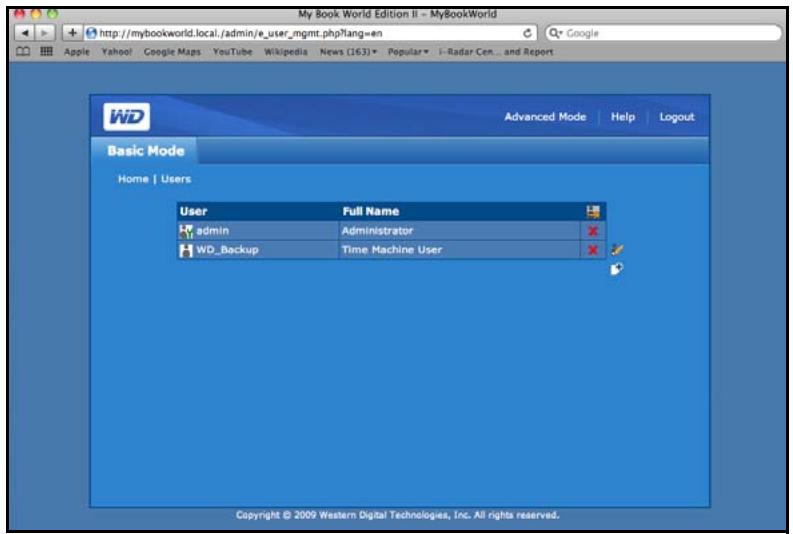
Task: Switch to Advanced Mode
Action: (545, 117)
